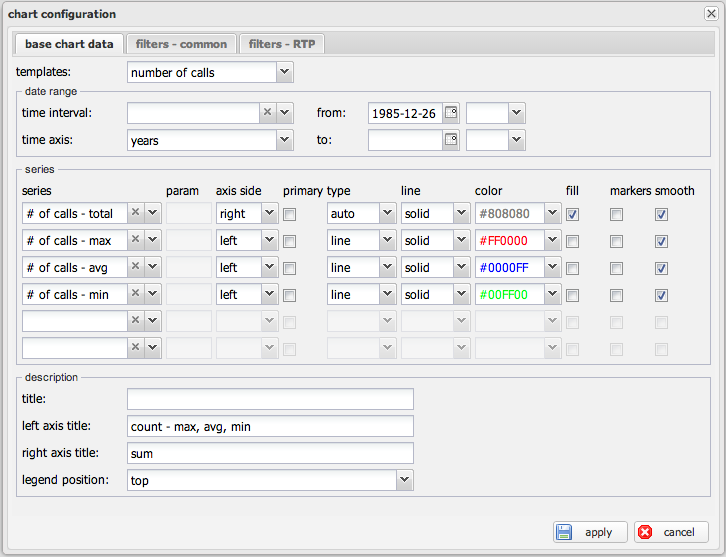Switch to 'base chart data' tab

(x=69, y=44)
